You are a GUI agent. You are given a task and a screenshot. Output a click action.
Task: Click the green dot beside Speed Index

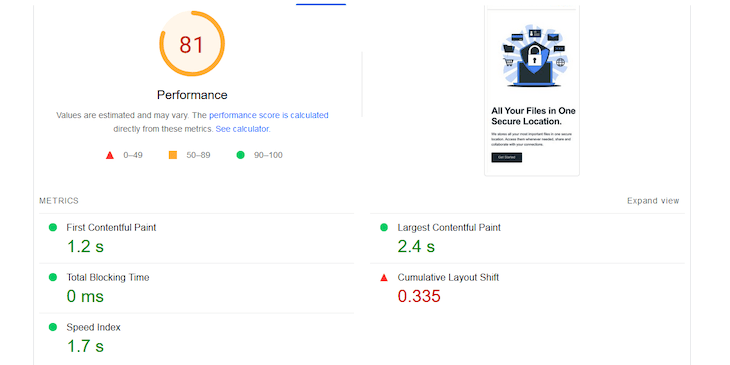(53, 327)
